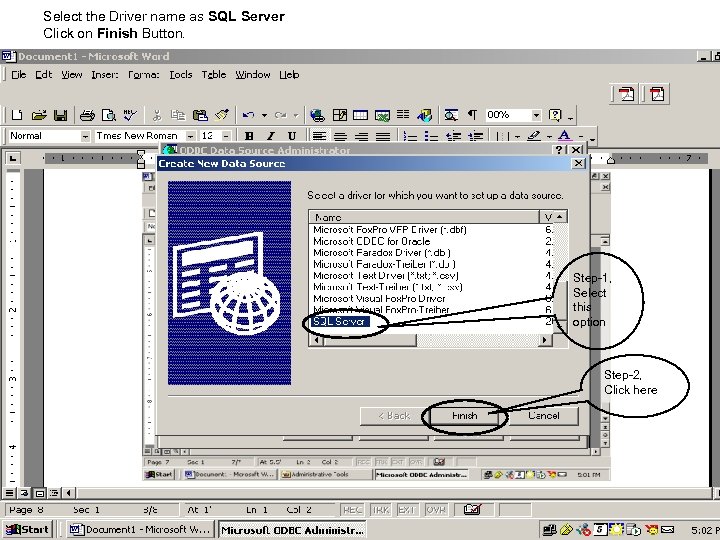Click the Microsoft Word Help question icon

[555, 115]
